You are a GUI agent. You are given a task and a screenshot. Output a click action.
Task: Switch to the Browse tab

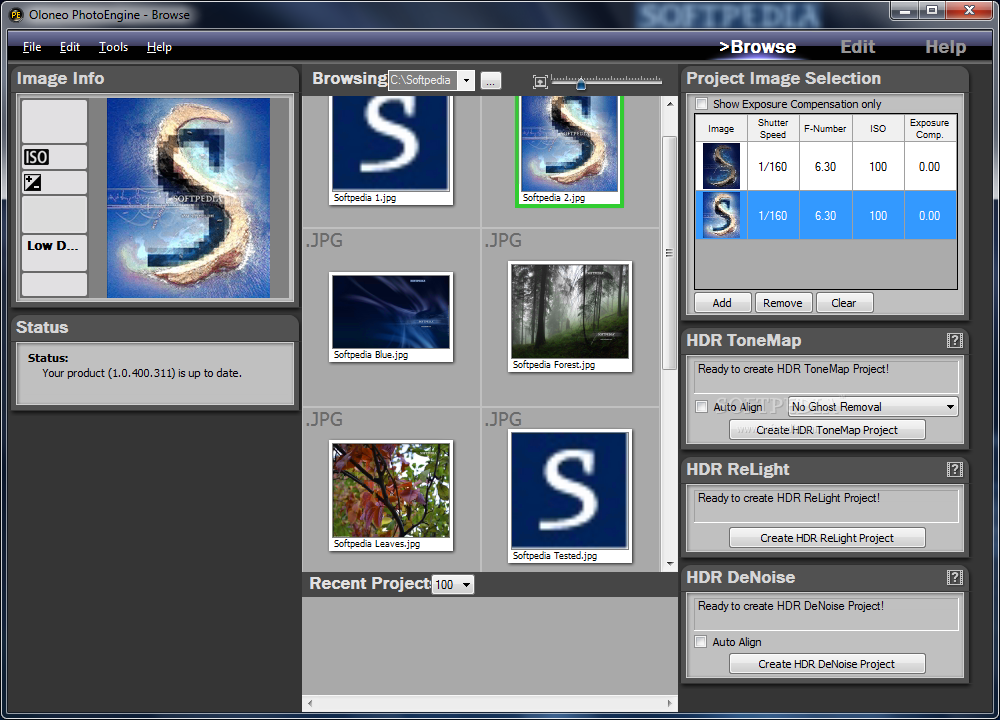[x=757, y=47]
